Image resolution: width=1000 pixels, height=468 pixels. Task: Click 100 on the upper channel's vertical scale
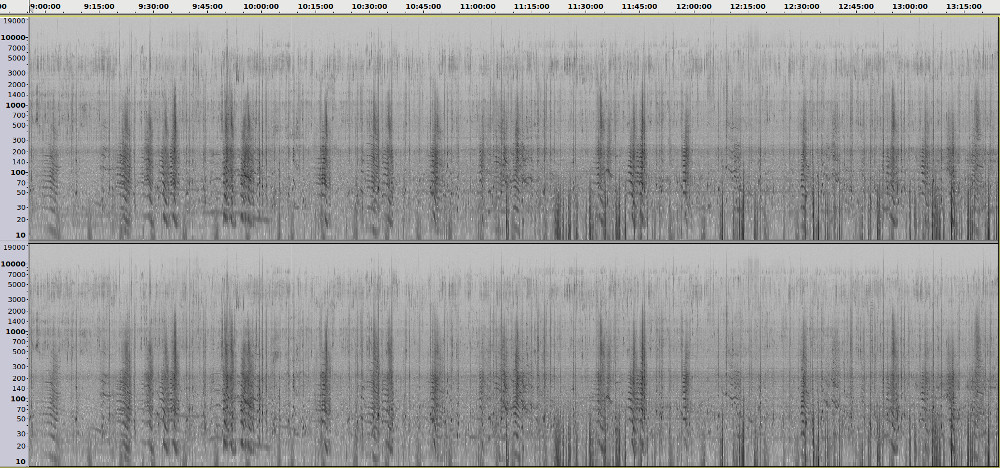[x=18, y=172]
